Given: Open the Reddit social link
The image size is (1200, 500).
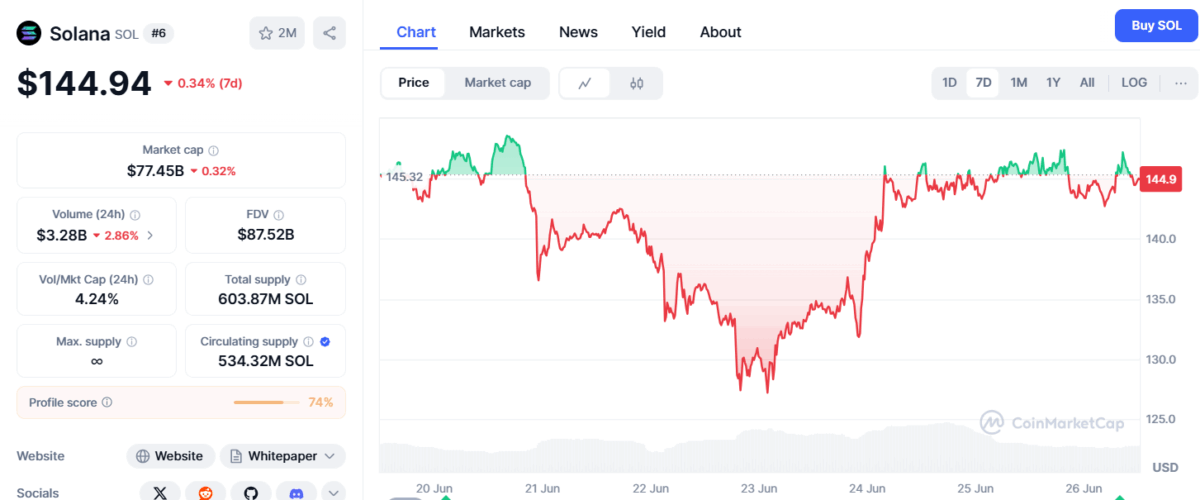Looking at the screenshot, I should 206,492.
